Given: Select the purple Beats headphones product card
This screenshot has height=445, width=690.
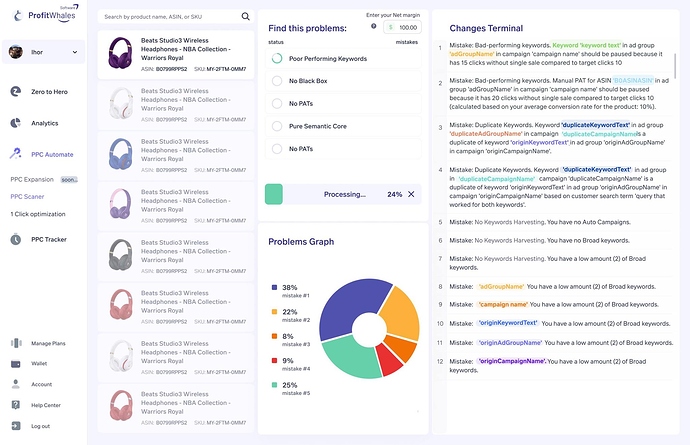Looking at the screenshot, I should point(176,55).
